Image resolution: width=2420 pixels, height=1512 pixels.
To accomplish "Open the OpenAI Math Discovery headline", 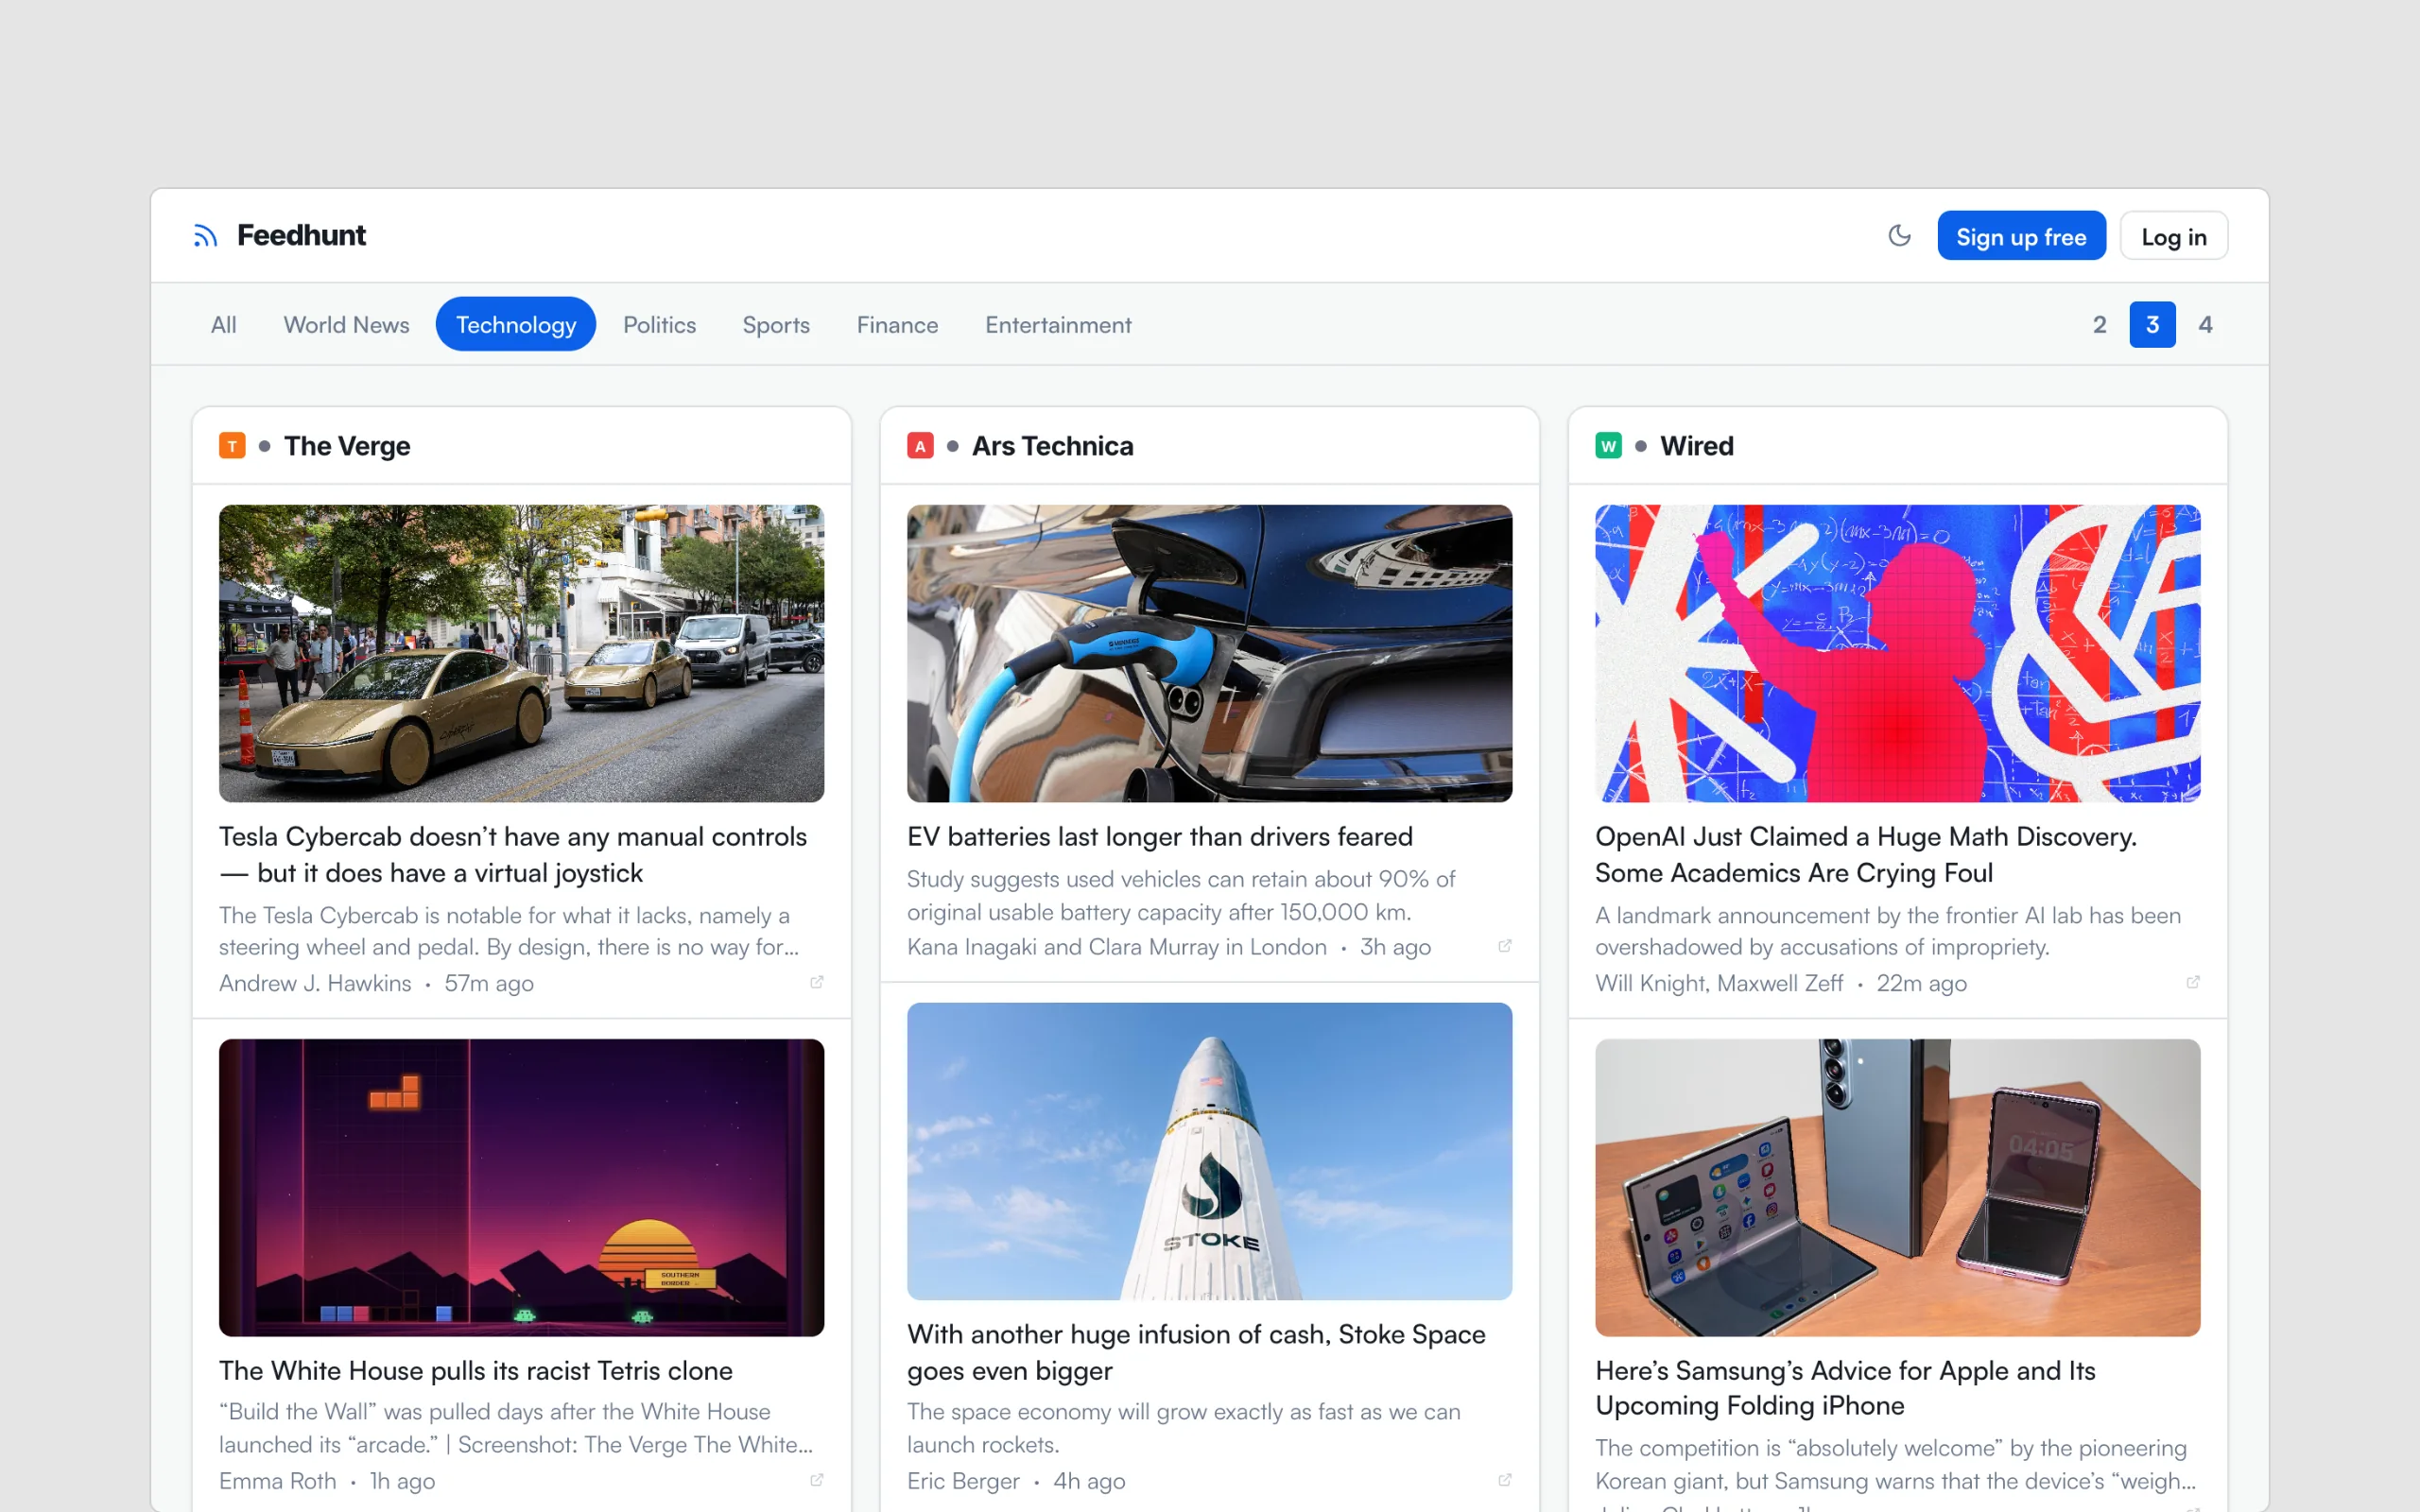I will pyautogui.click(x=1866, y=855).
